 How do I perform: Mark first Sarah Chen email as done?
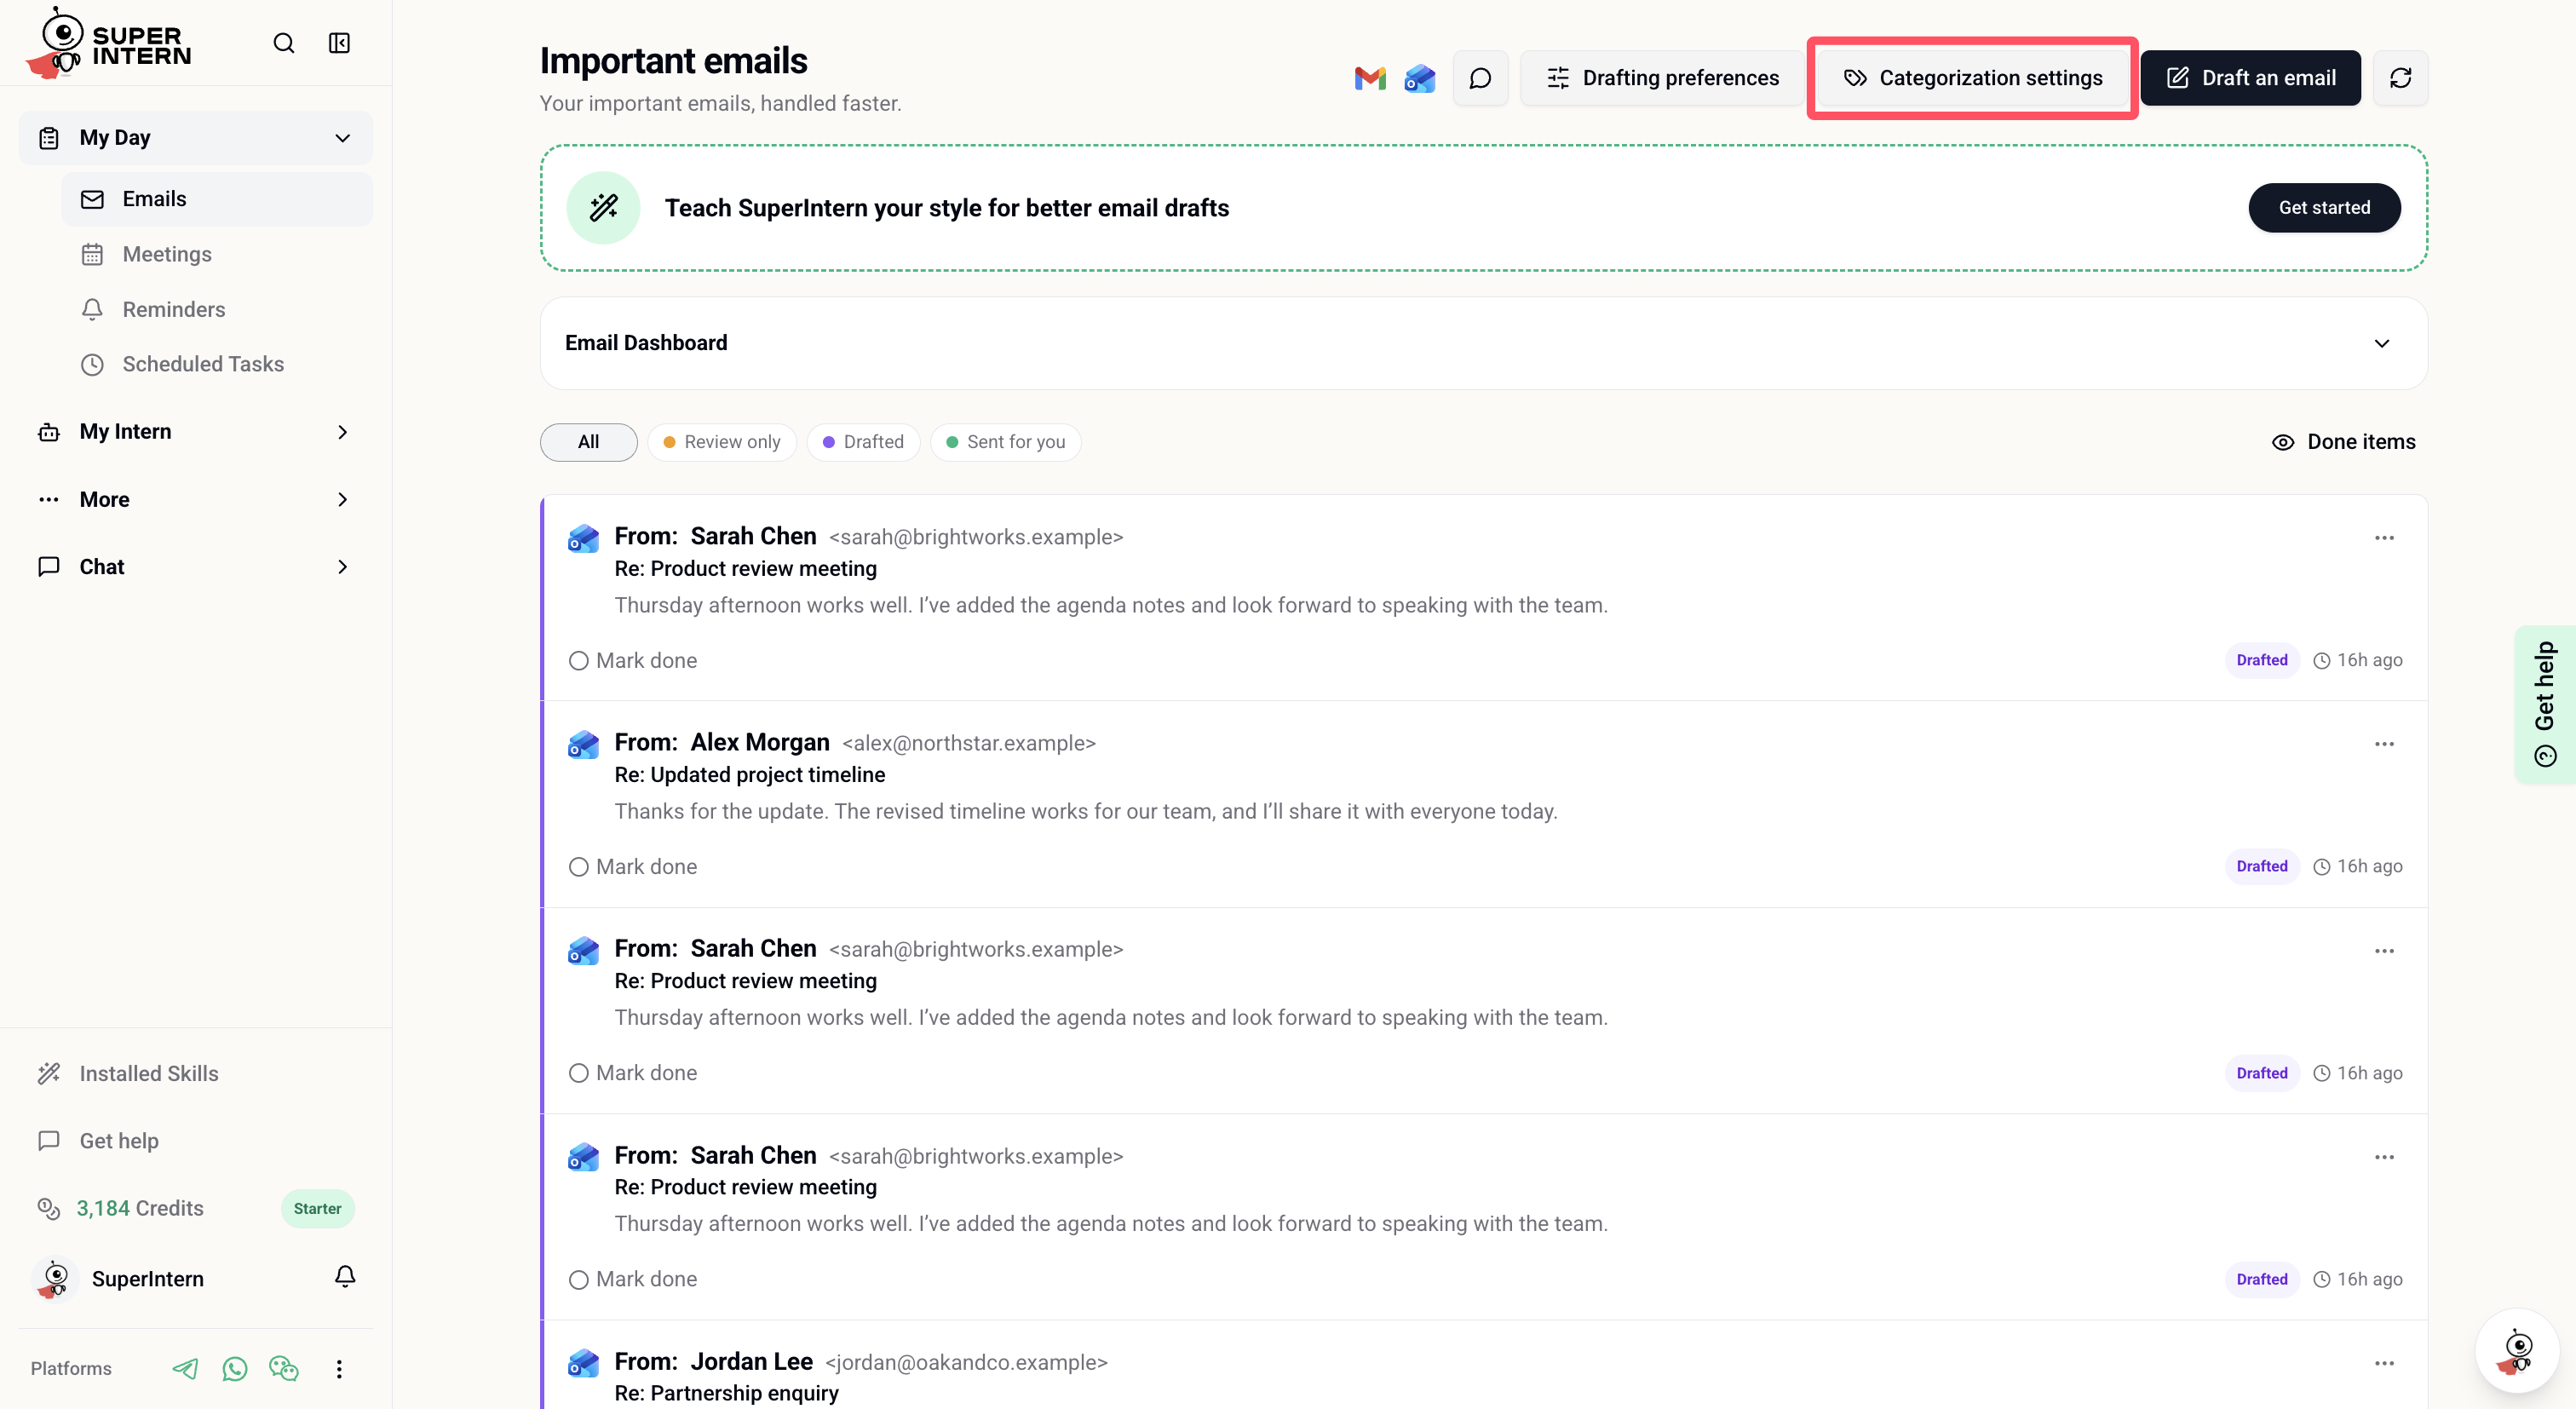(633, 661)
